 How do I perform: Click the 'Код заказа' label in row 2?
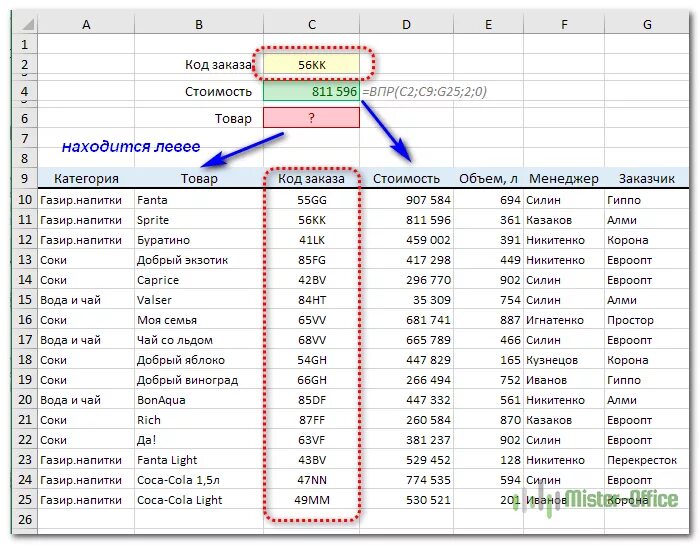[x=219, y=65]
